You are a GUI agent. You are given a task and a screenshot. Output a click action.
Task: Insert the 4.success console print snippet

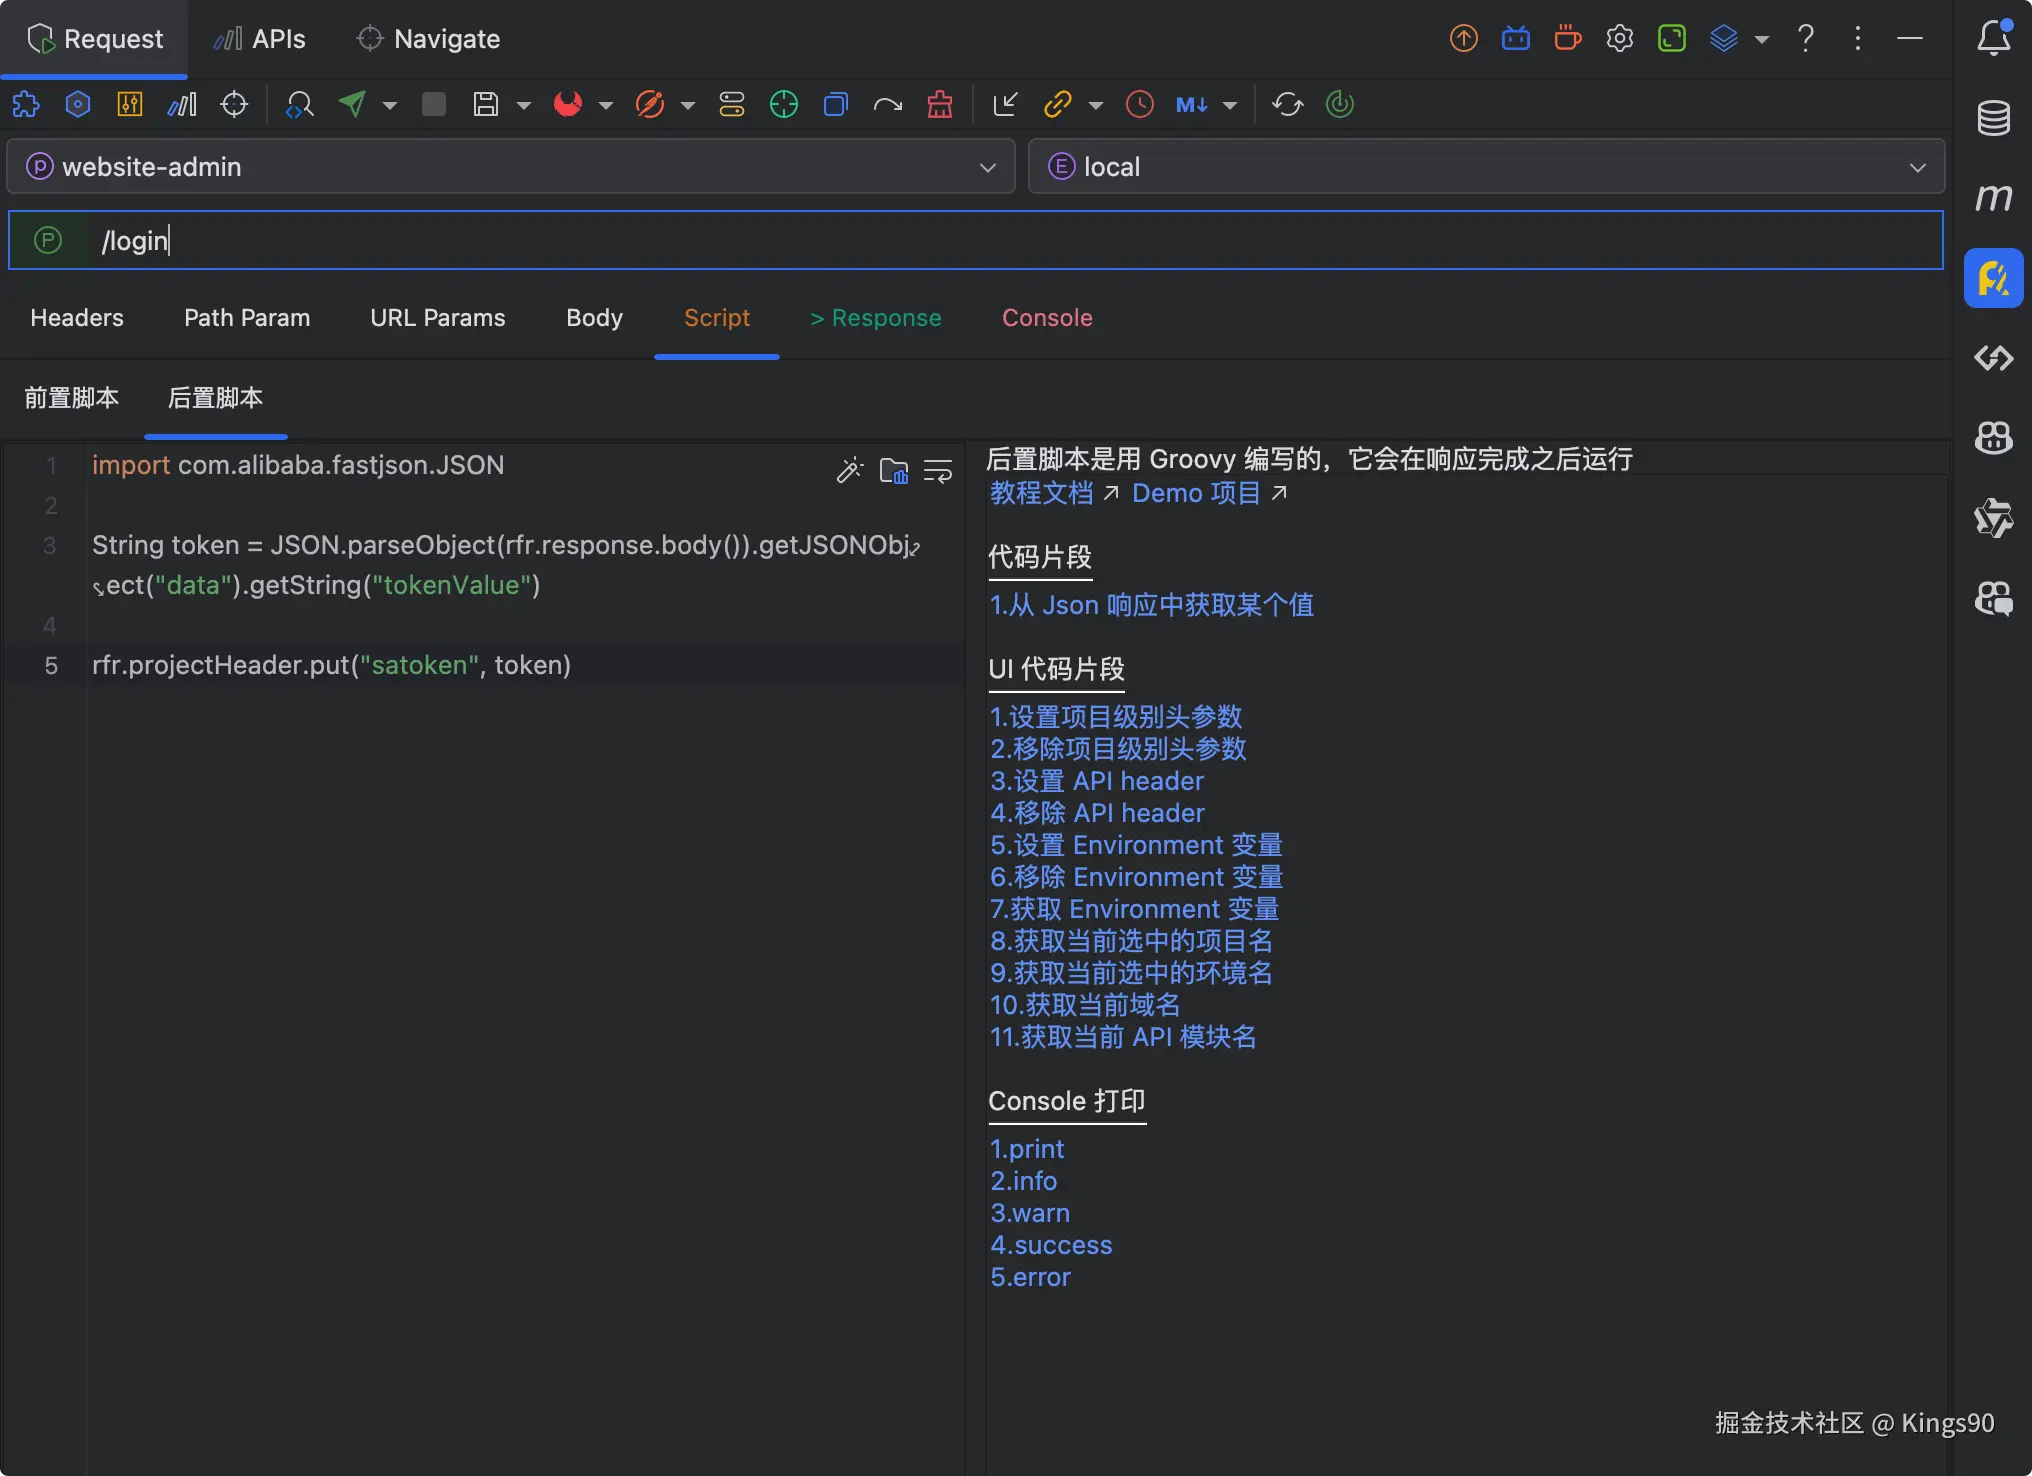(x=1051, y=1245)
